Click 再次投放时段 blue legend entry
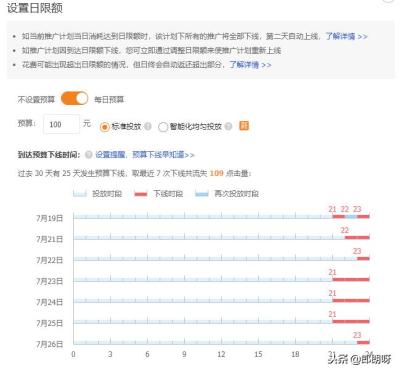Image resolution: width=400 pixels, height=373 pixels. point(227,194)
